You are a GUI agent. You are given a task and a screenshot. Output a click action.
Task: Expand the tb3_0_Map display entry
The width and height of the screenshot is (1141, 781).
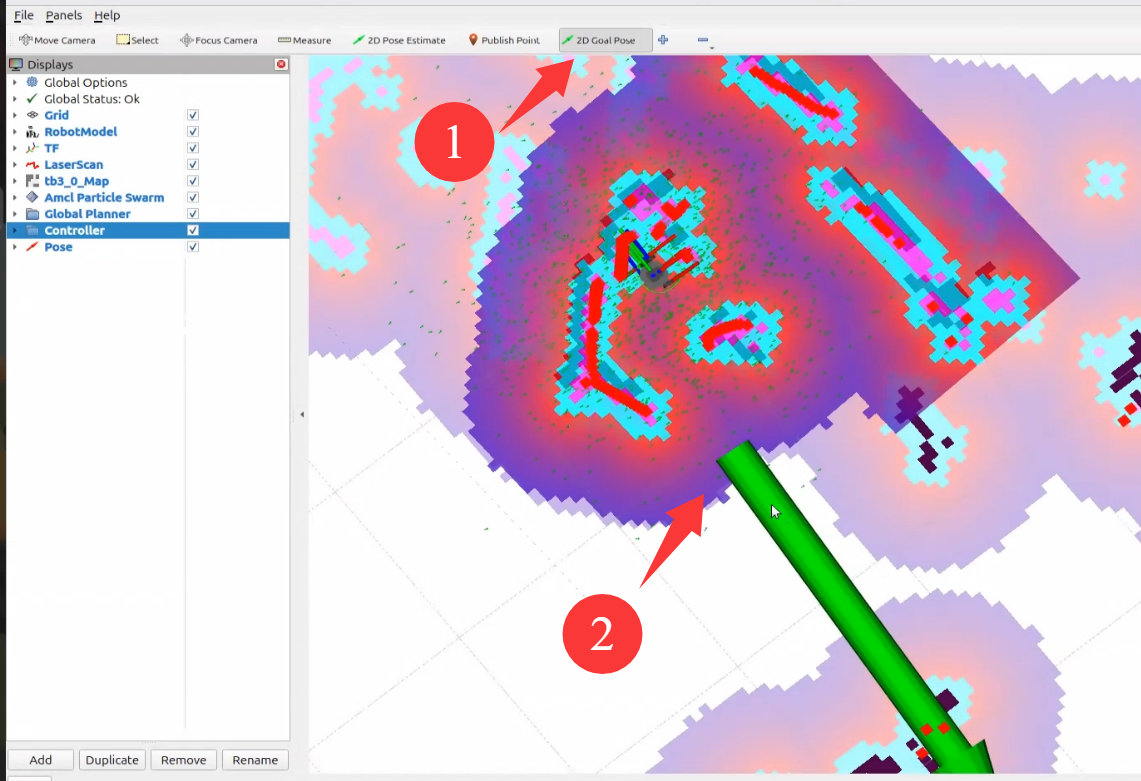coord(15,181)
